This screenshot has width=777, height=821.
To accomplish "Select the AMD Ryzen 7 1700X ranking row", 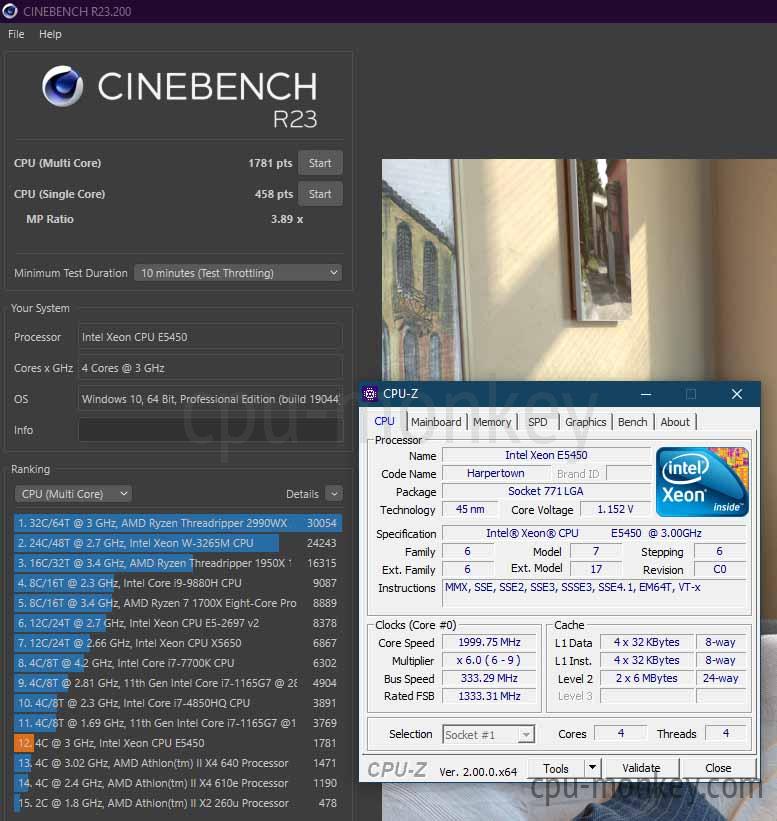I will tap(178, 603).
